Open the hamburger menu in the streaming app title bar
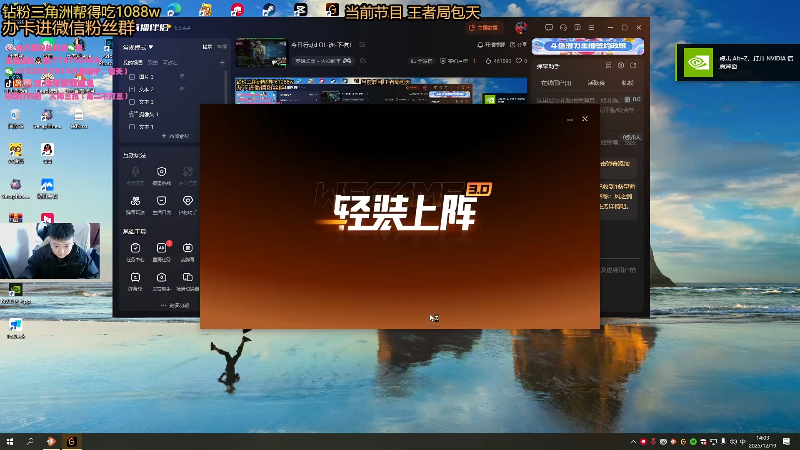This screenshot has width=800, height=450. 592,28
